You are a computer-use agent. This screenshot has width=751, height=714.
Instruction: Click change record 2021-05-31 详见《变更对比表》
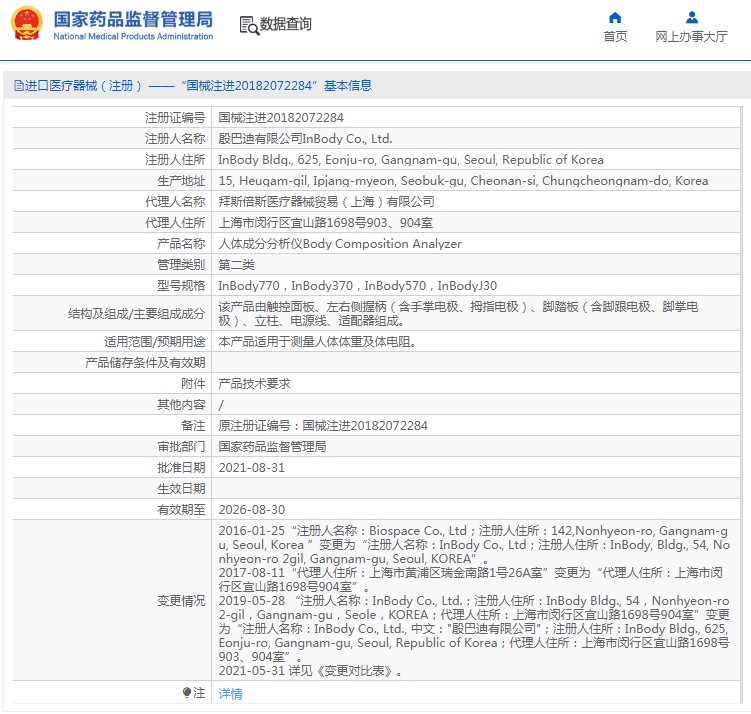(310, 671)
